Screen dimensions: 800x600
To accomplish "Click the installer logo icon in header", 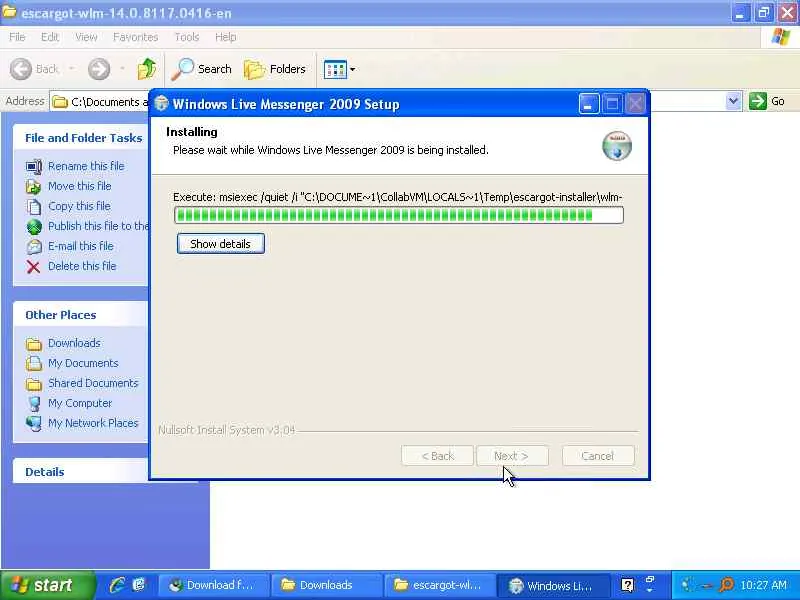I will pyautogui.click(x=617, y=145).
